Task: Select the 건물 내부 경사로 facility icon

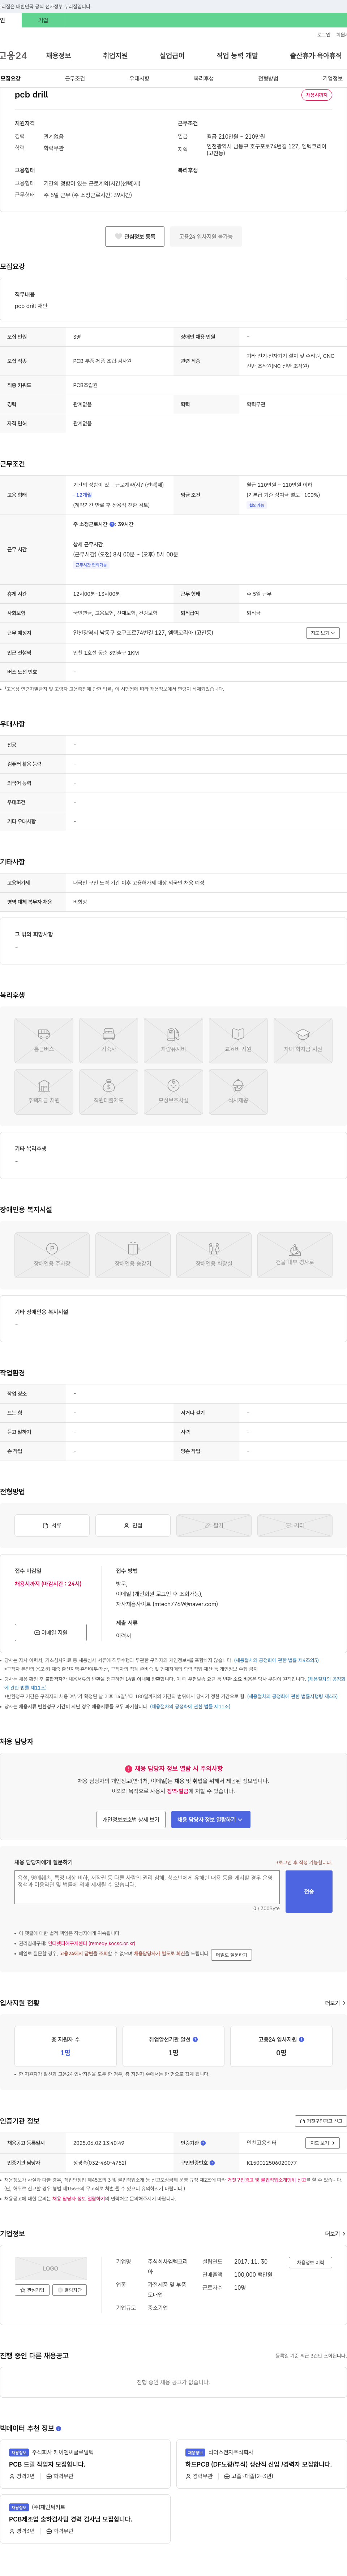Action: pos(295,1255)
